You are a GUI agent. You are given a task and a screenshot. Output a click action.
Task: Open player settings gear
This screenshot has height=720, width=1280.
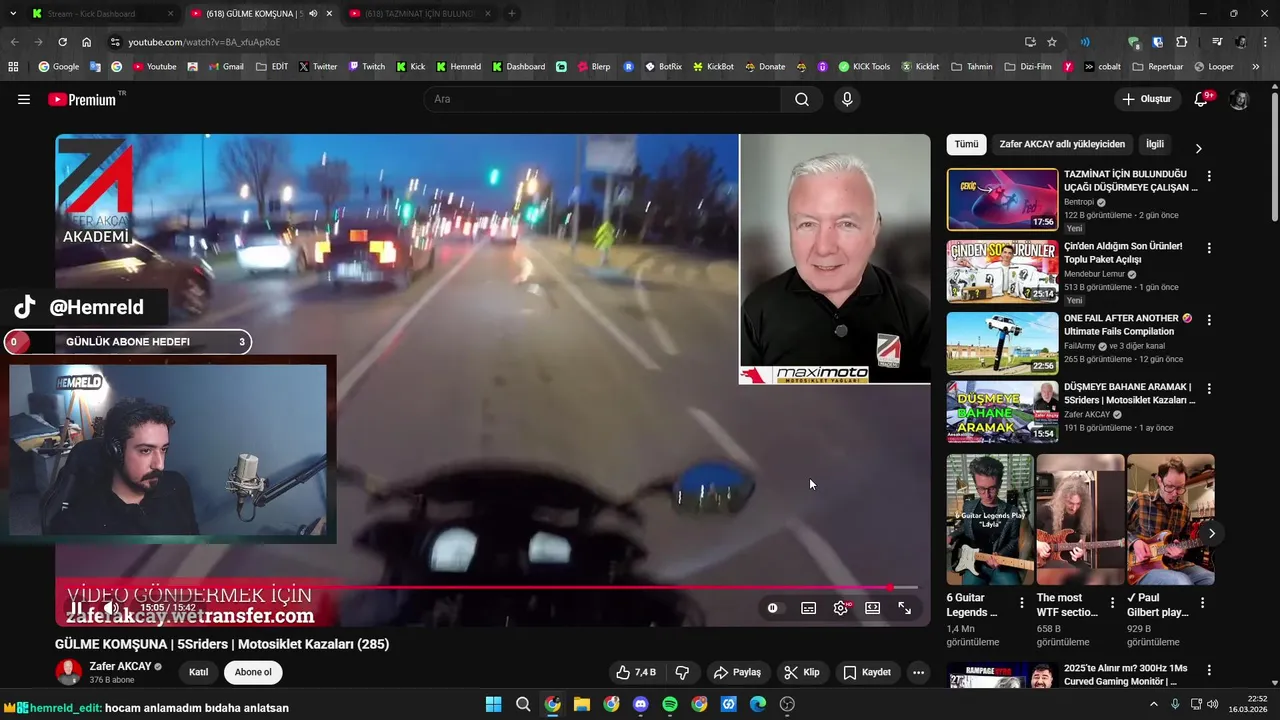[x=841, y=608]
